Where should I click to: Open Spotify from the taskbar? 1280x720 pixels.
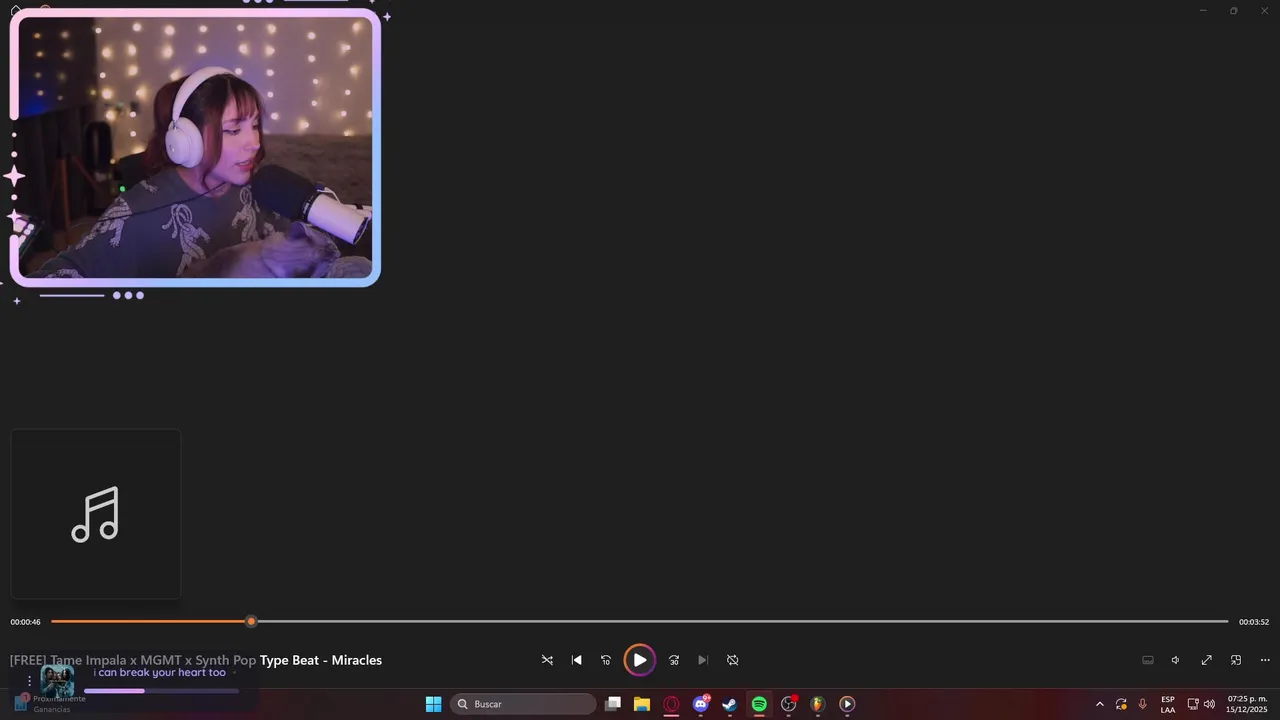[x=759, y=704]
